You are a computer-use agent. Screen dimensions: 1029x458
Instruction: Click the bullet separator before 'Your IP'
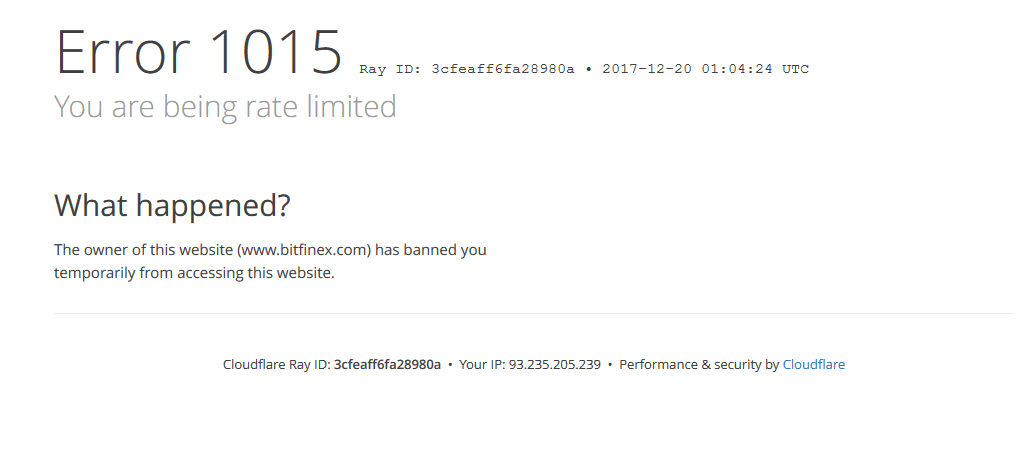pyautogui.click(x=450, y=365)
